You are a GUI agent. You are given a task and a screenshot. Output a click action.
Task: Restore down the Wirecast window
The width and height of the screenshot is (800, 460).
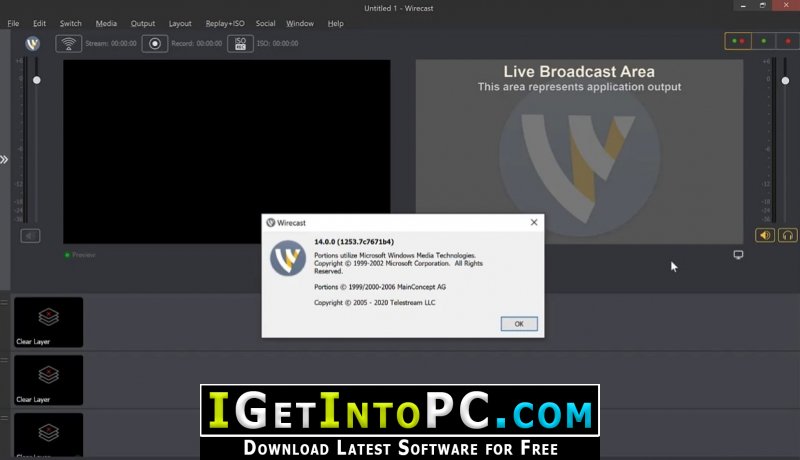(763, 6)
